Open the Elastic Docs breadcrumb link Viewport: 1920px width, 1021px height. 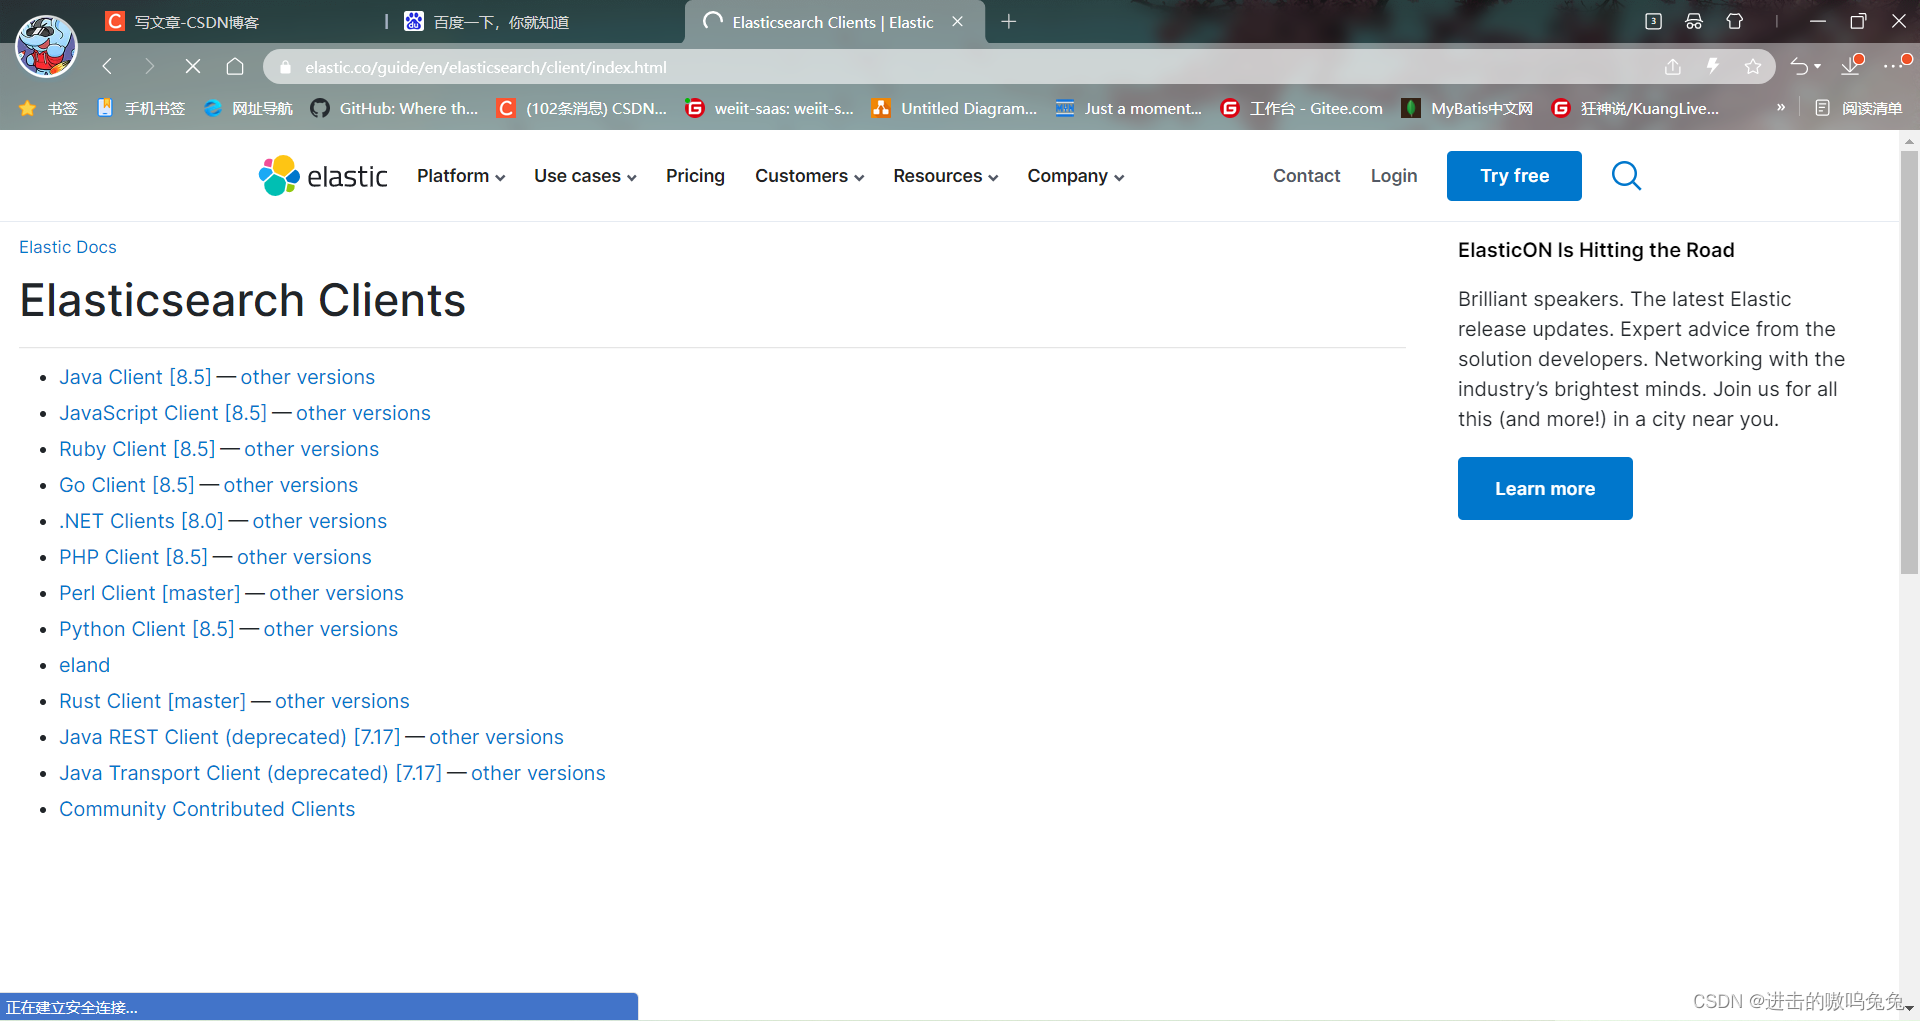68,247
